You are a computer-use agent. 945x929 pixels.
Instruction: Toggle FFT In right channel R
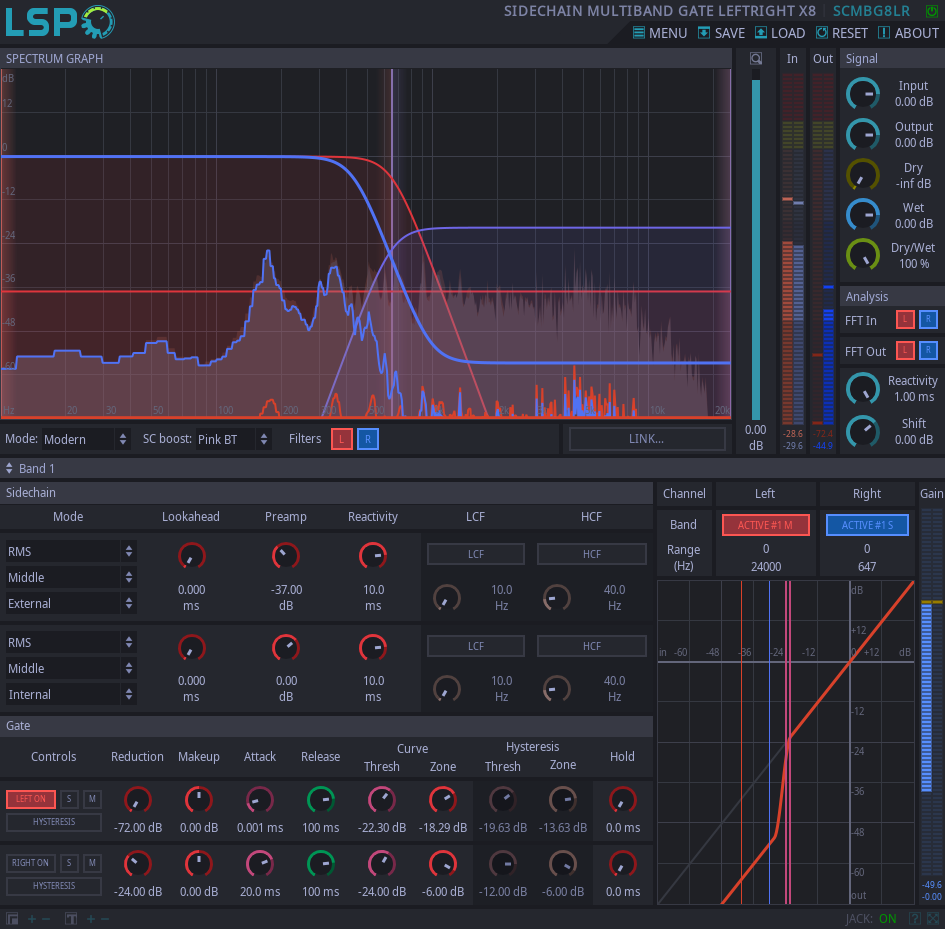click(x=928, y=320)
